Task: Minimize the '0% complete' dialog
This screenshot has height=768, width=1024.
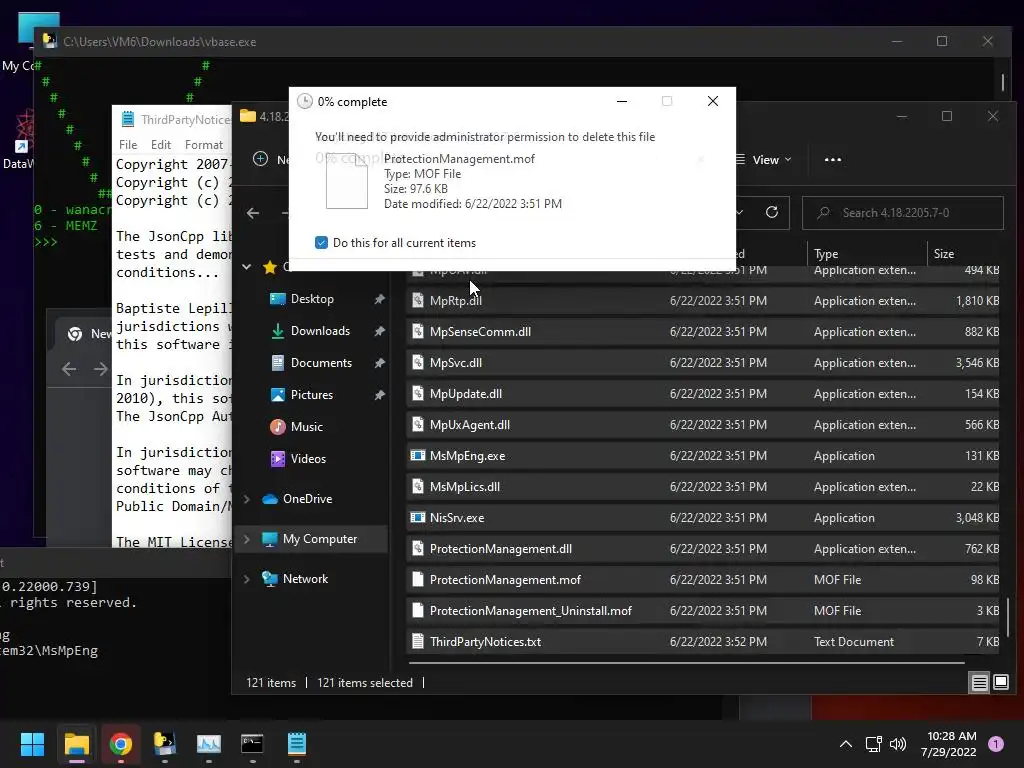Action: tap(622, 101)
